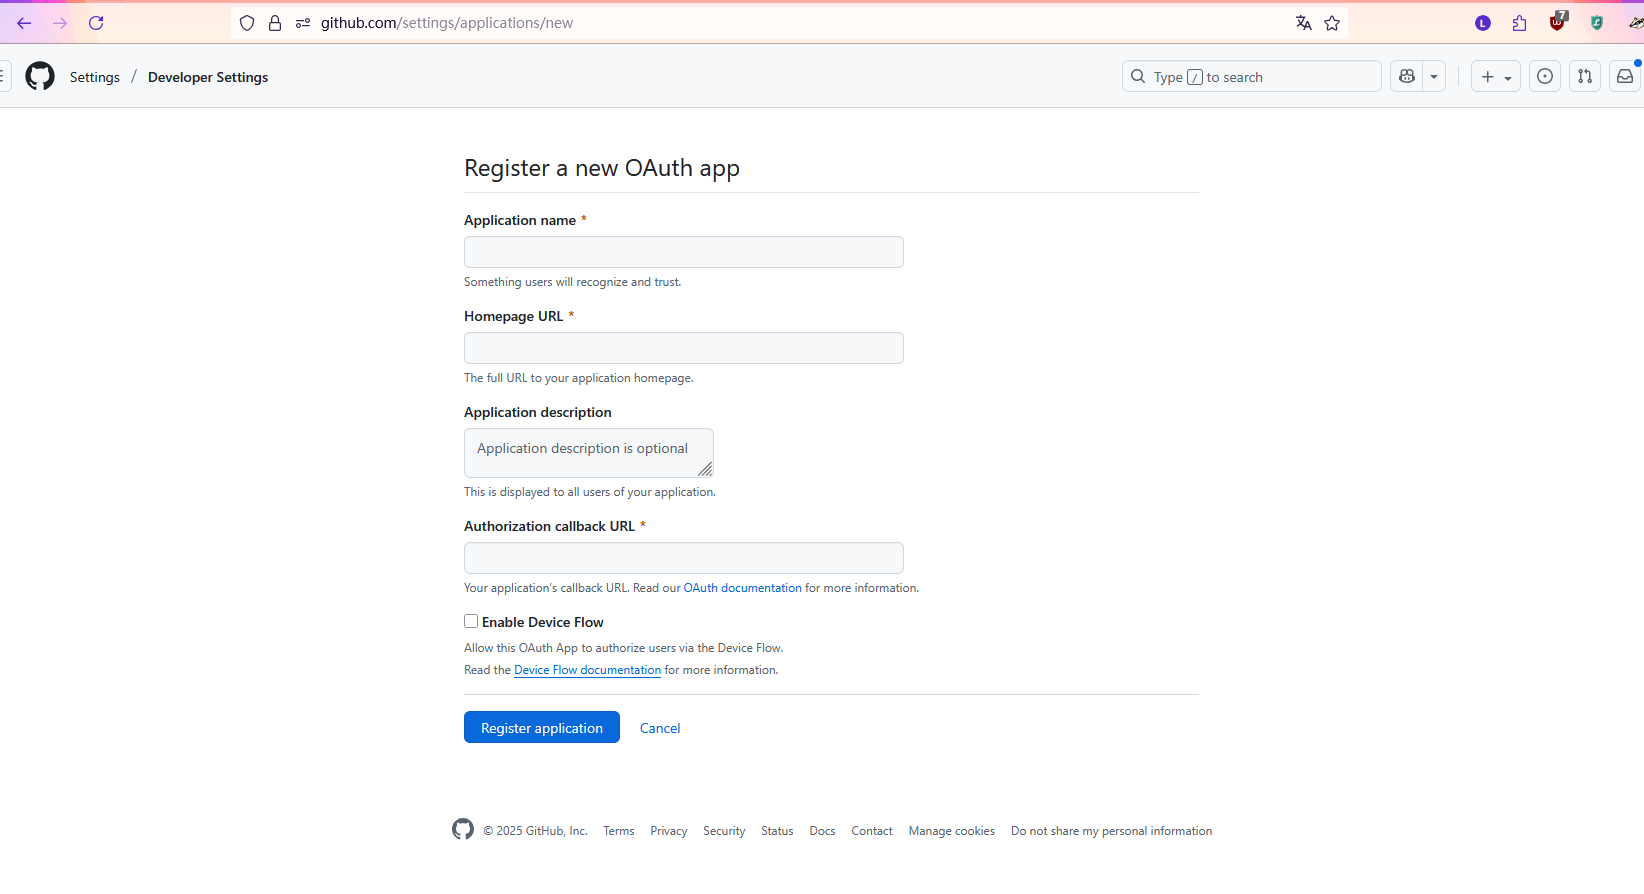
Task: Go to Settings breadcrumb
Action: click(x=95, y=77)
